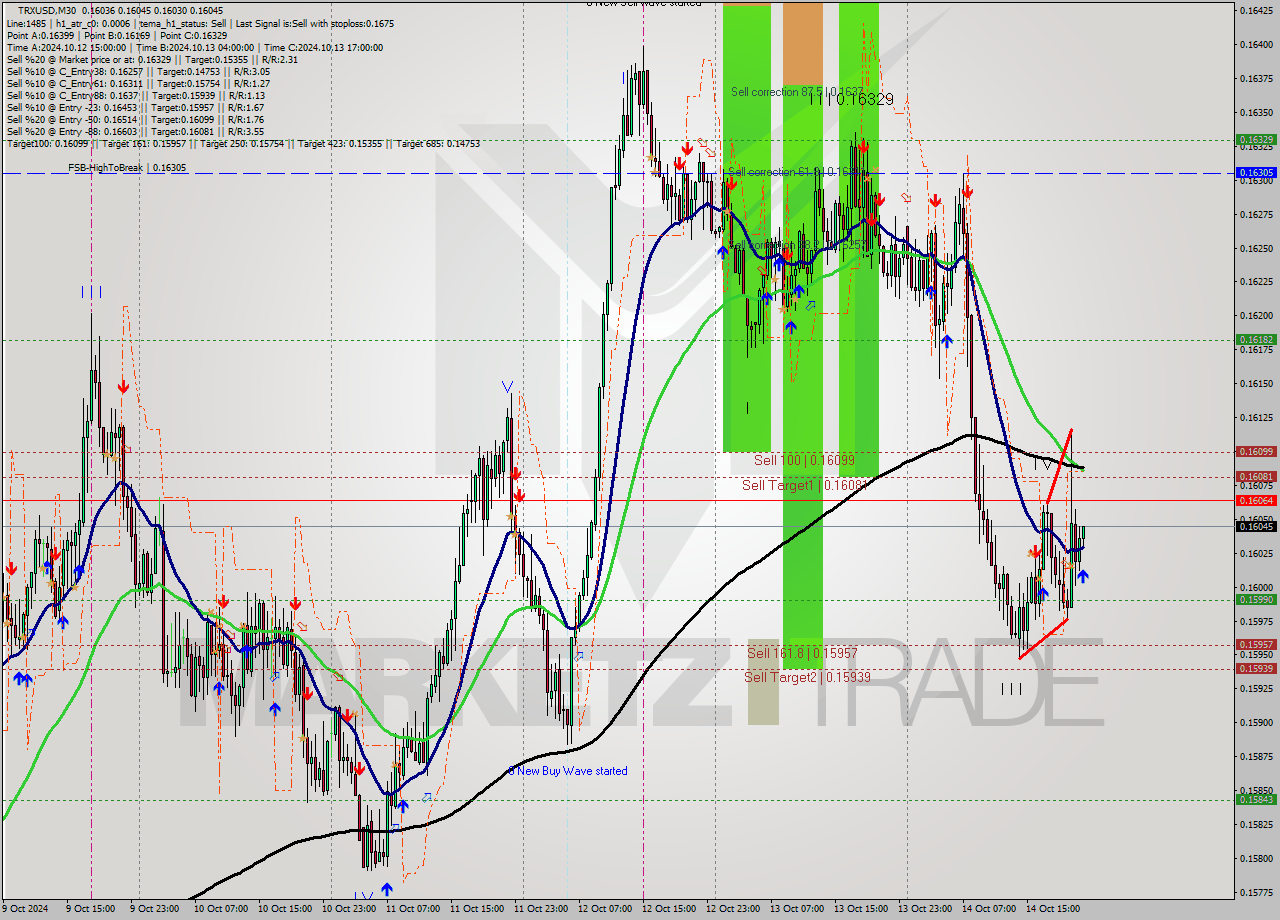The height and width of the screenshot is (920, 1280).
Task: Click the 'Sell %10 @ C_Entry61' line
Action: click(x=138, y=83)
